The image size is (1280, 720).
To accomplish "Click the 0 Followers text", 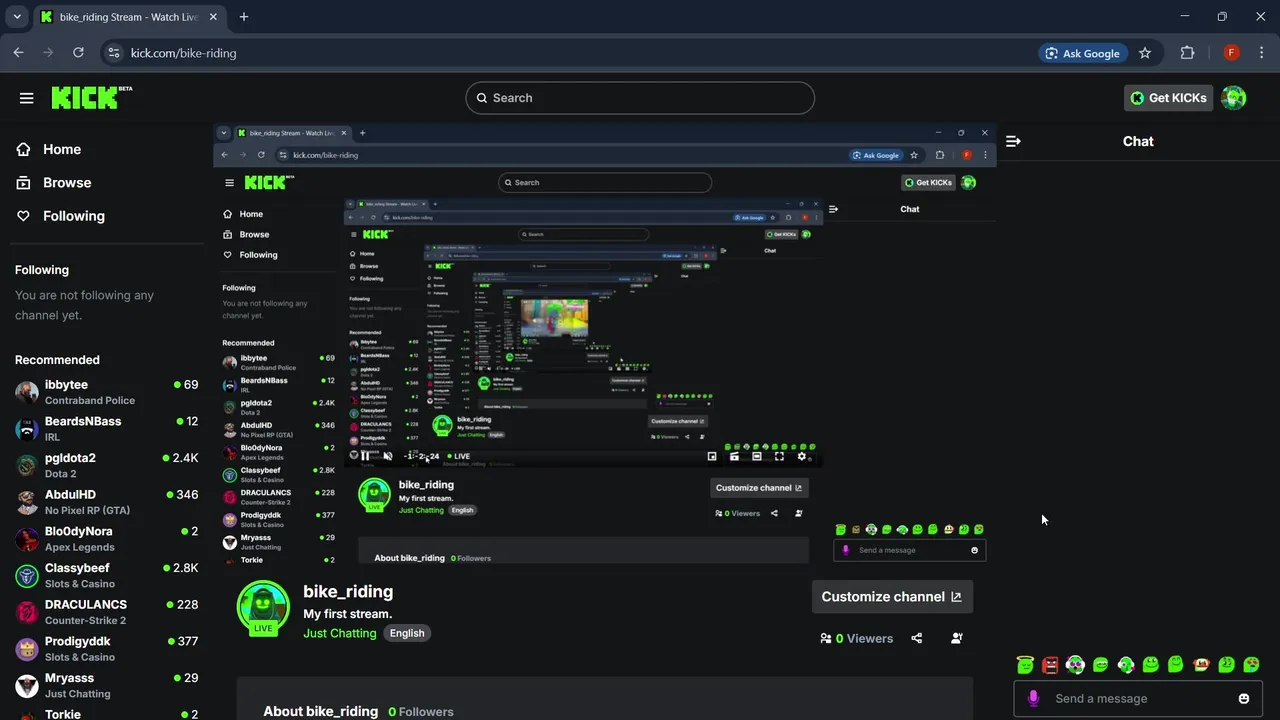I will pos(420,712).
